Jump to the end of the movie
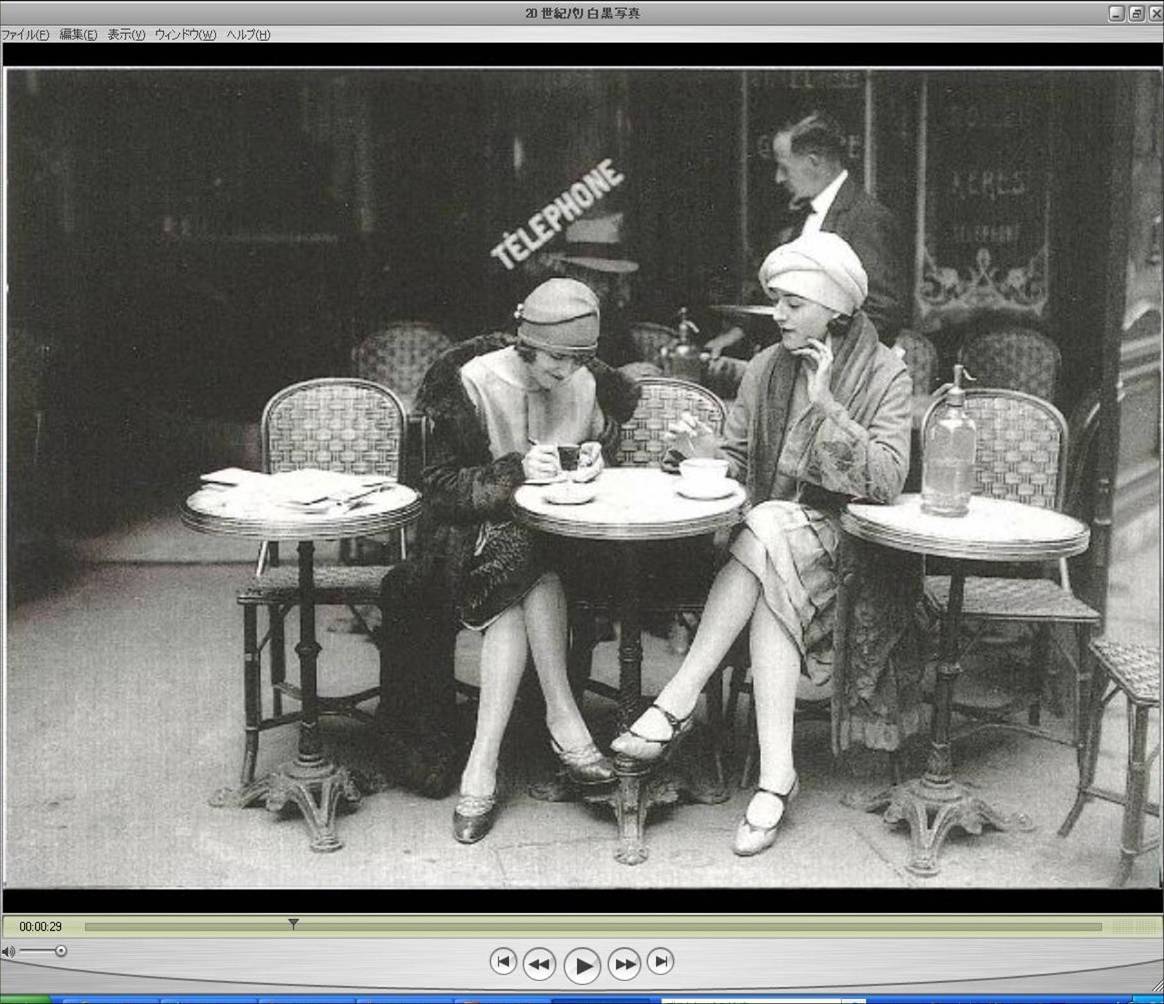Viewport: 1164px width, 1004px height. (x=661, y=962)
